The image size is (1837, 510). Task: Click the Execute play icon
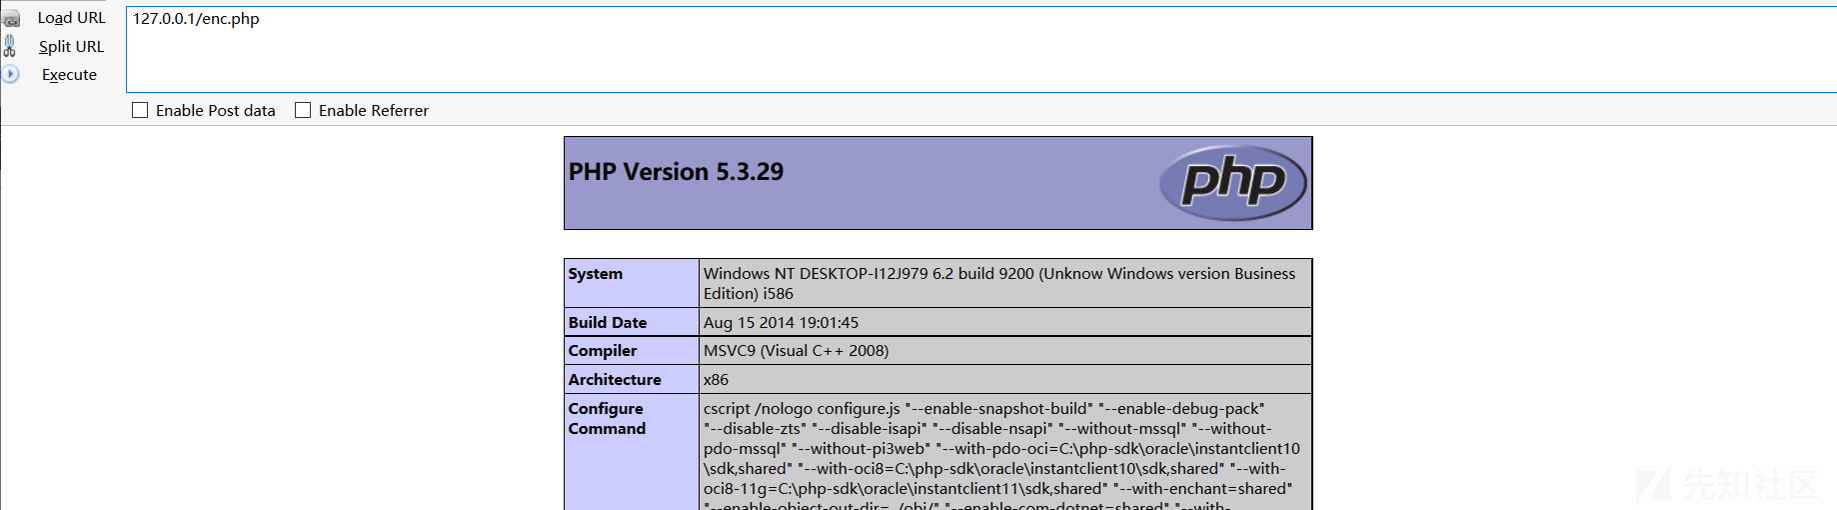(10, 74)
